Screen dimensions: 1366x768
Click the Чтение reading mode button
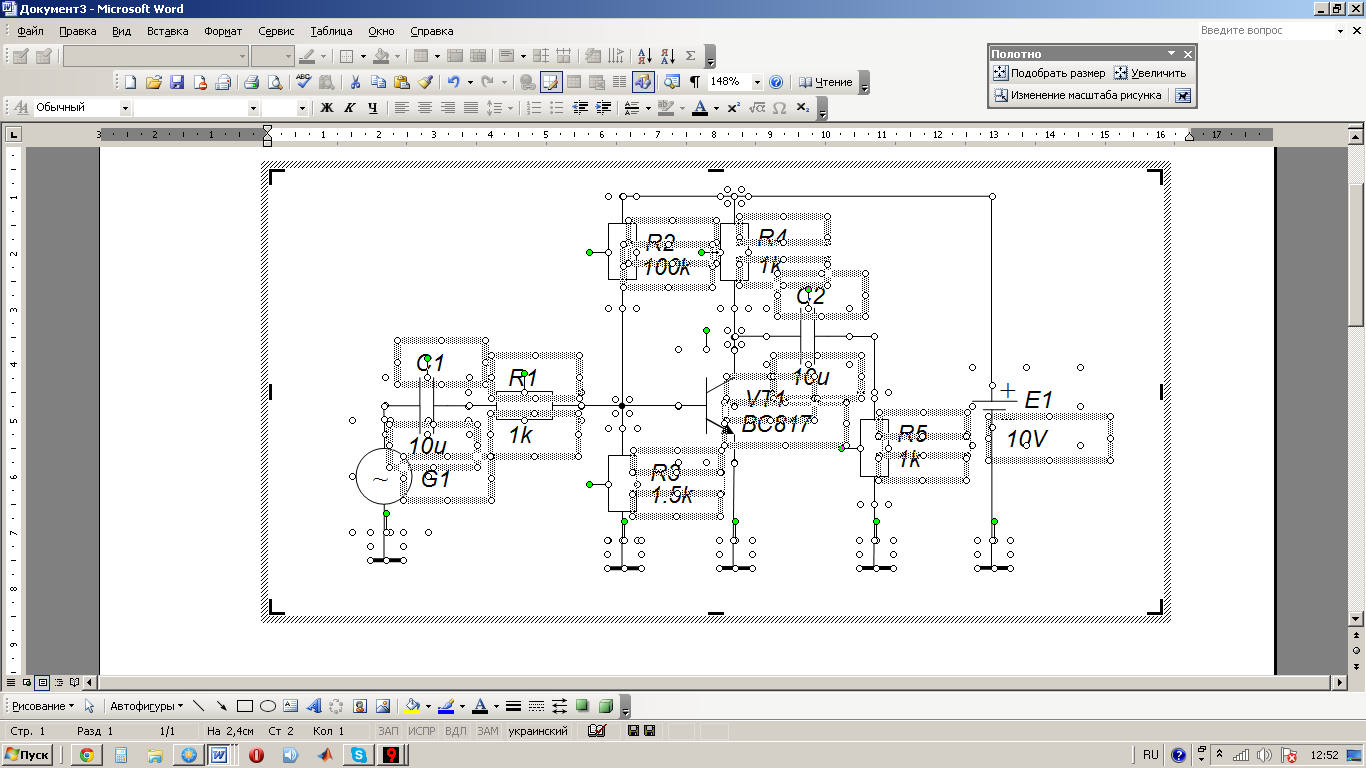click(x=826, y=82)
